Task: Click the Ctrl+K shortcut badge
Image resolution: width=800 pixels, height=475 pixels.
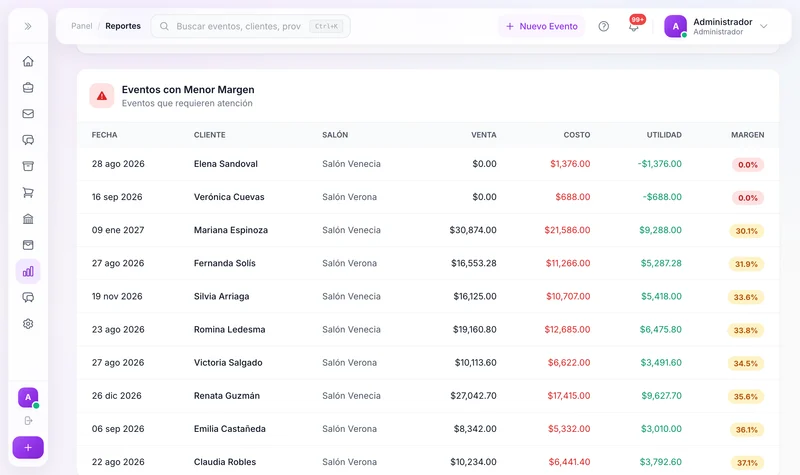Action: pos(326,26)
